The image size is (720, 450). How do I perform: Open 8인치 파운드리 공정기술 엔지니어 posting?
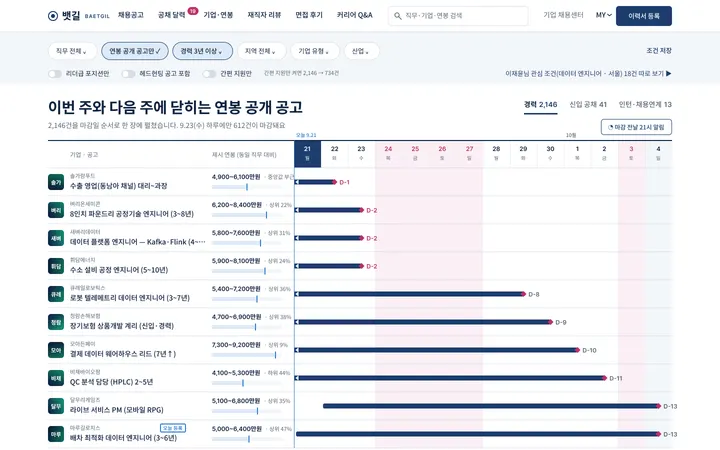point(132,214)
